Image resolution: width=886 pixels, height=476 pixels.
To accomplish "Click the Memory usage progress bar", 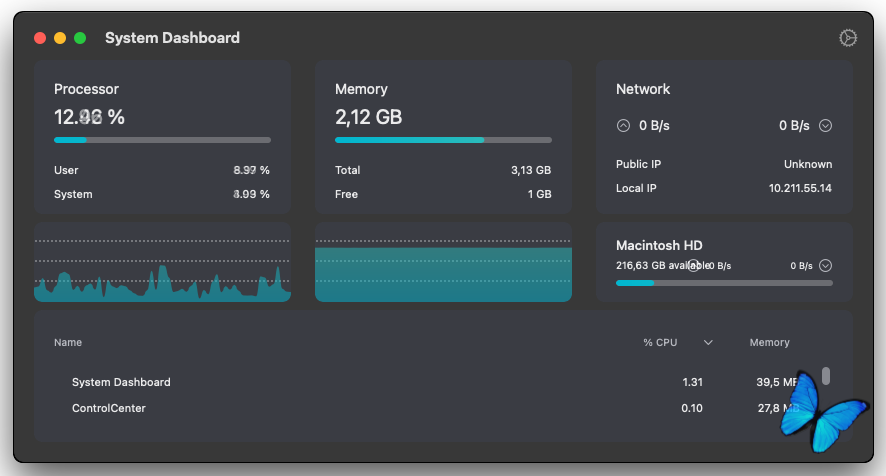I will pos(443,140).
